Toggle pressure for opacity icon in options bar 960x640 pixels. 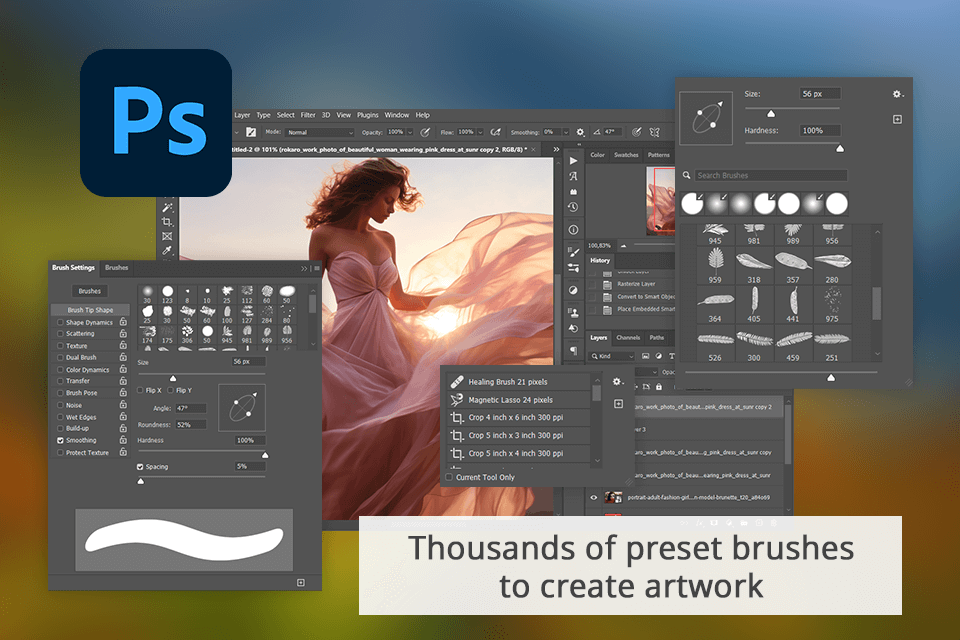click(425, 132)
